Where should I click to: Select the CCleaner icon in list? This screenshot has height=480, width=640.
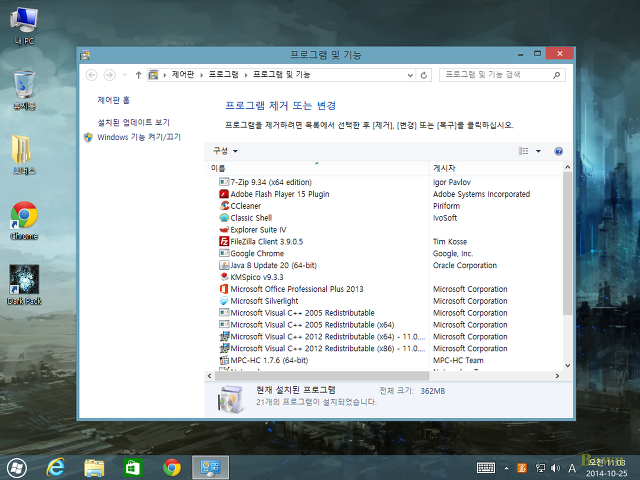coord(224,206)
